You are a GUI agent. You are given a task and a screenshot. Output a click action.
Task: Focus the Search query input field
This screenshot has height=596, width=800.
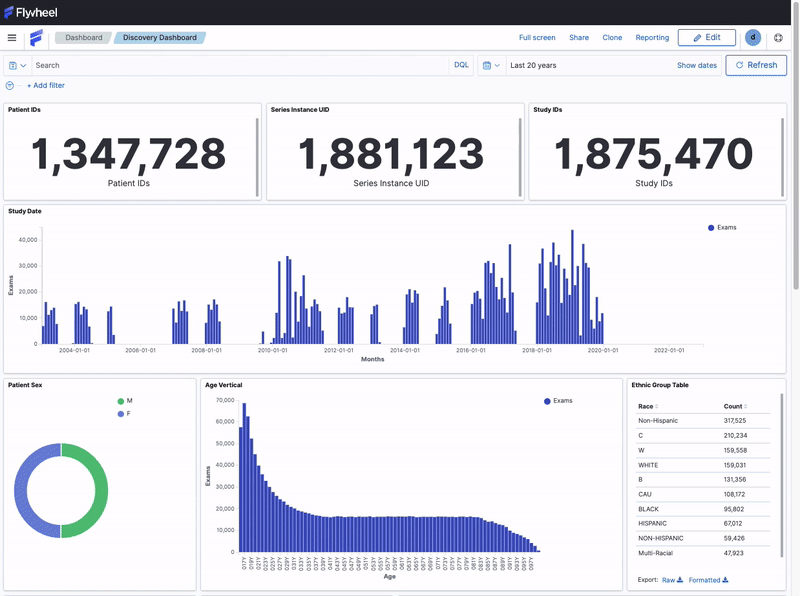coord(240,65)
